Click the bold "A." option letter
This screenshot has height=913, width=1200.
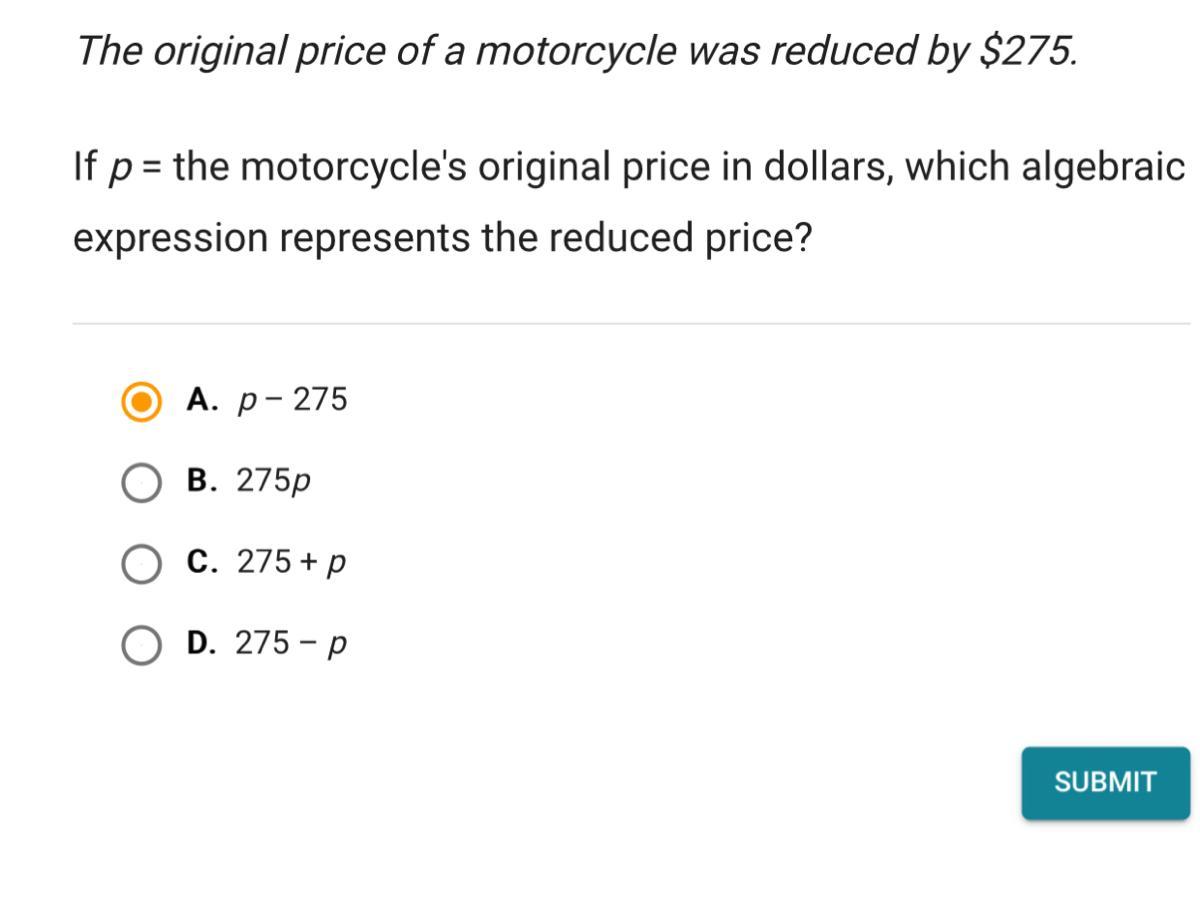tap(203, 400)
